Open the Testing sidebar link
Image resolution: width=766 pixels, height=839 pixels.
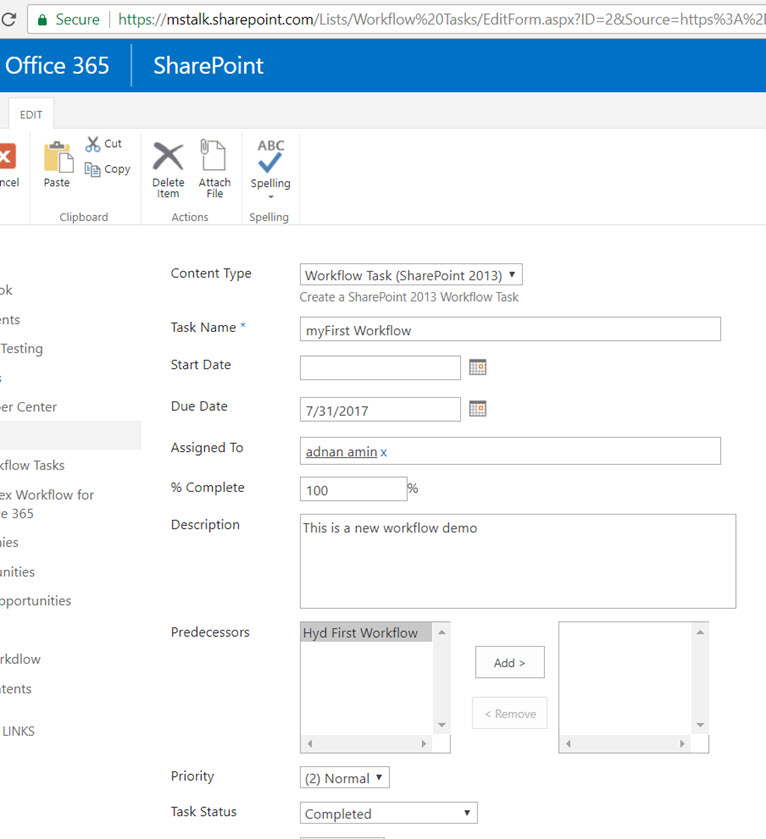pos(21,348)
